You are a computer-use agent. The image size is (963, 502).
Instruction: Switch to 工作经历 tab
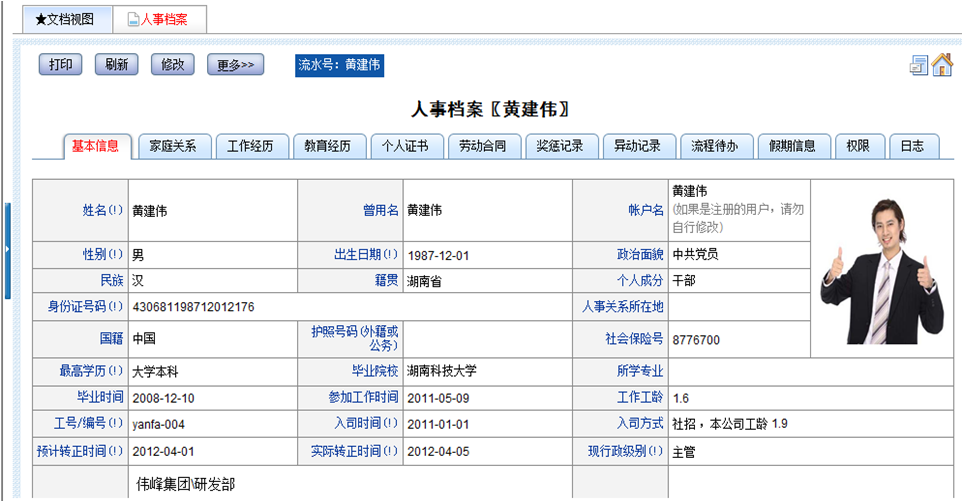tap(252, 146)
